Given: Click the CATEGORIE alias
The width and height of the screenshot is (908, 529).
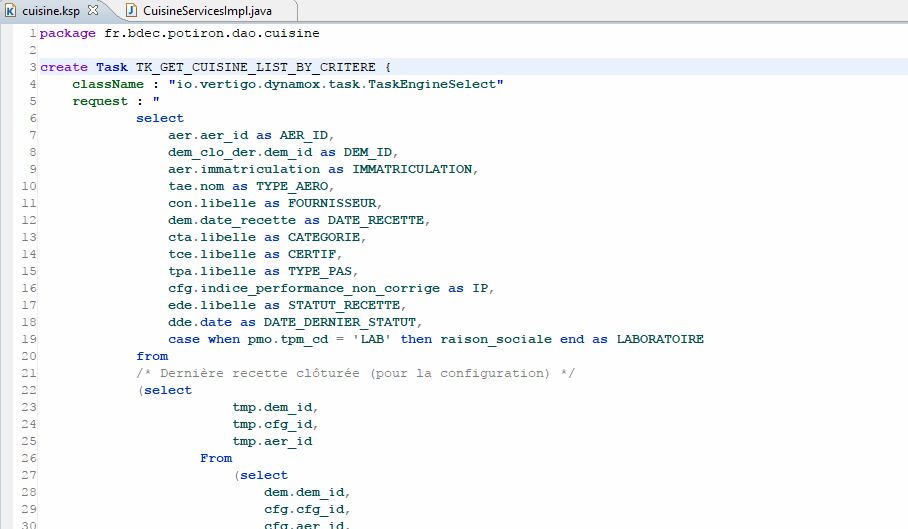Looking at the screenshot, I should click(324, 237).
